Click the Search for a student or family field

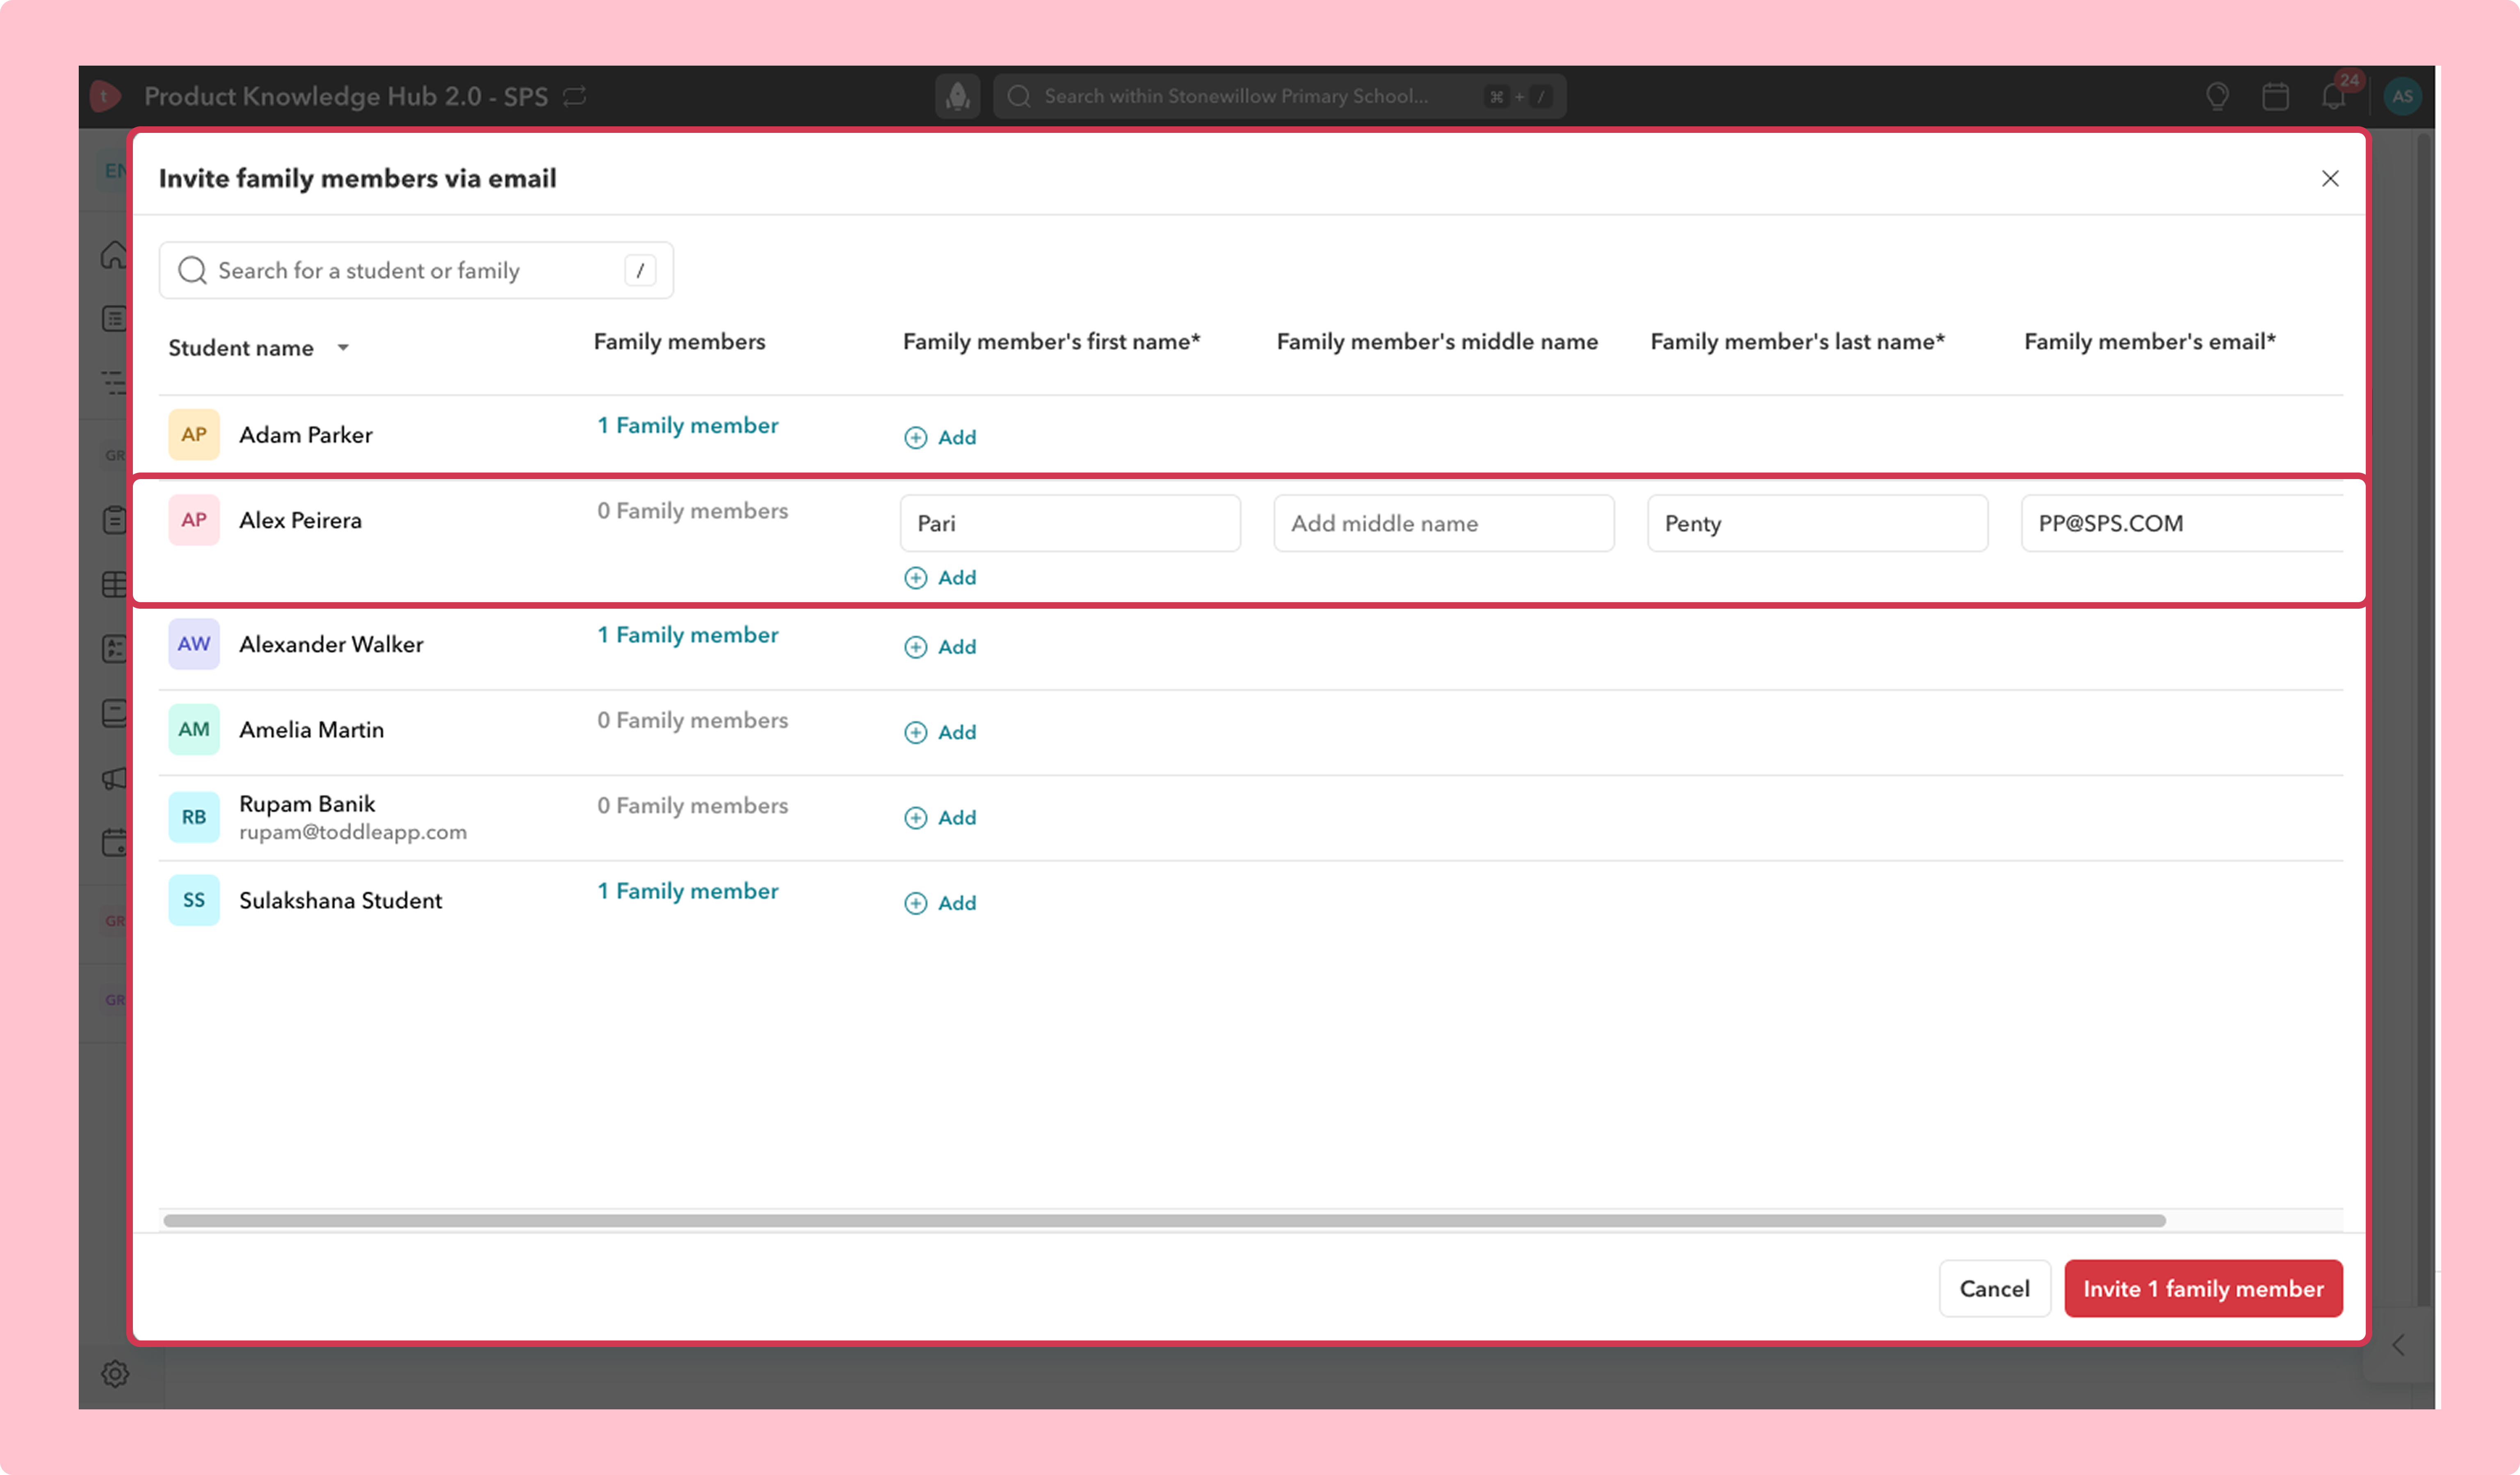[416, 270]
